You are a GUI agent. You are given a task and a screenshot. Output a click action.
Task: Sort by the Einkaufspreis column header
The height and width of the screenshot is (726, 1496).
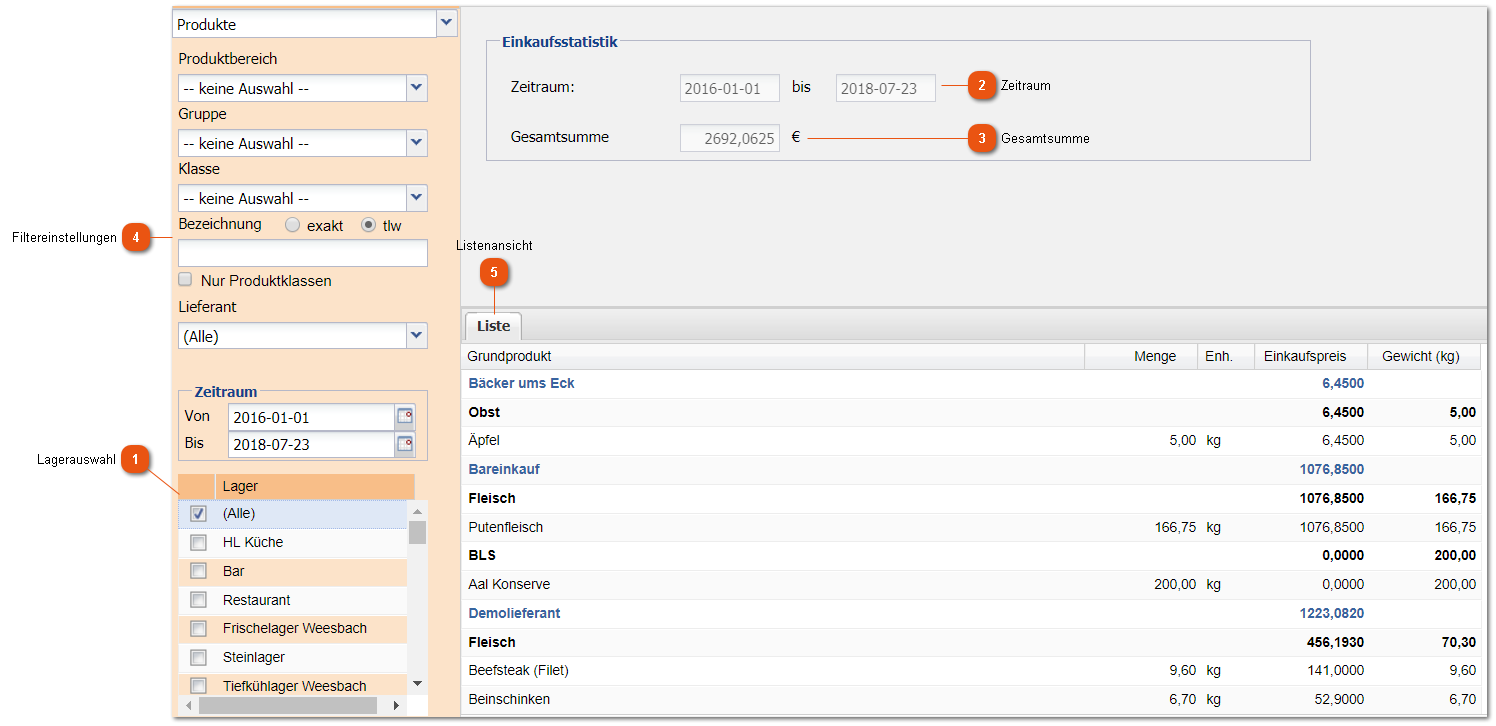pyautogui.click(x=1311, y=356)
